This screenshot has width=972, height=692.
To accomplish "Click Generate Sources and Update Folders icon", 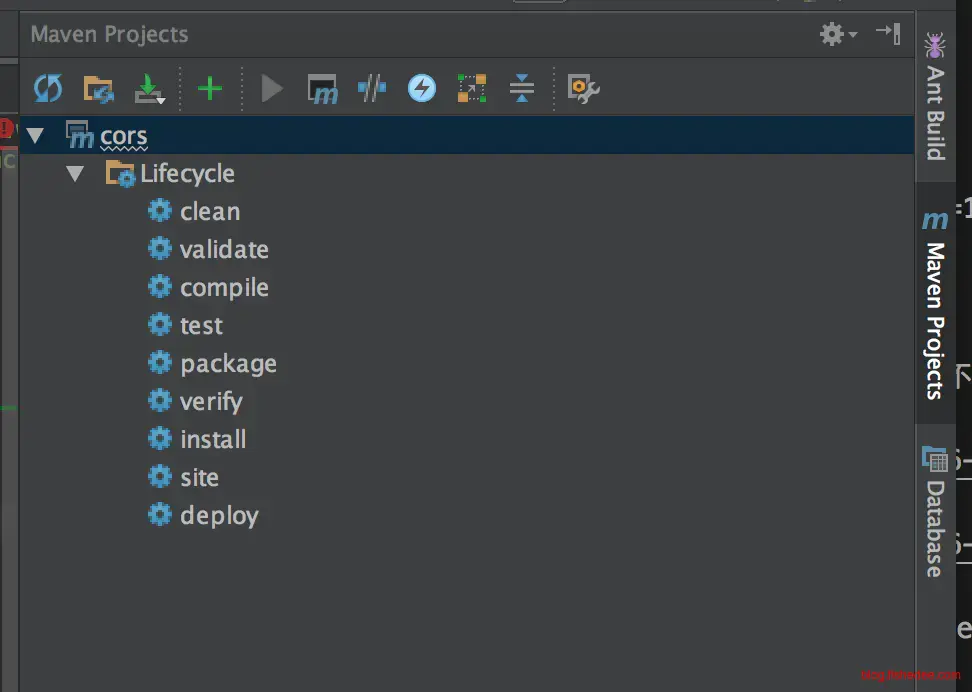I will pyautogui.click(x=98, y=89).
